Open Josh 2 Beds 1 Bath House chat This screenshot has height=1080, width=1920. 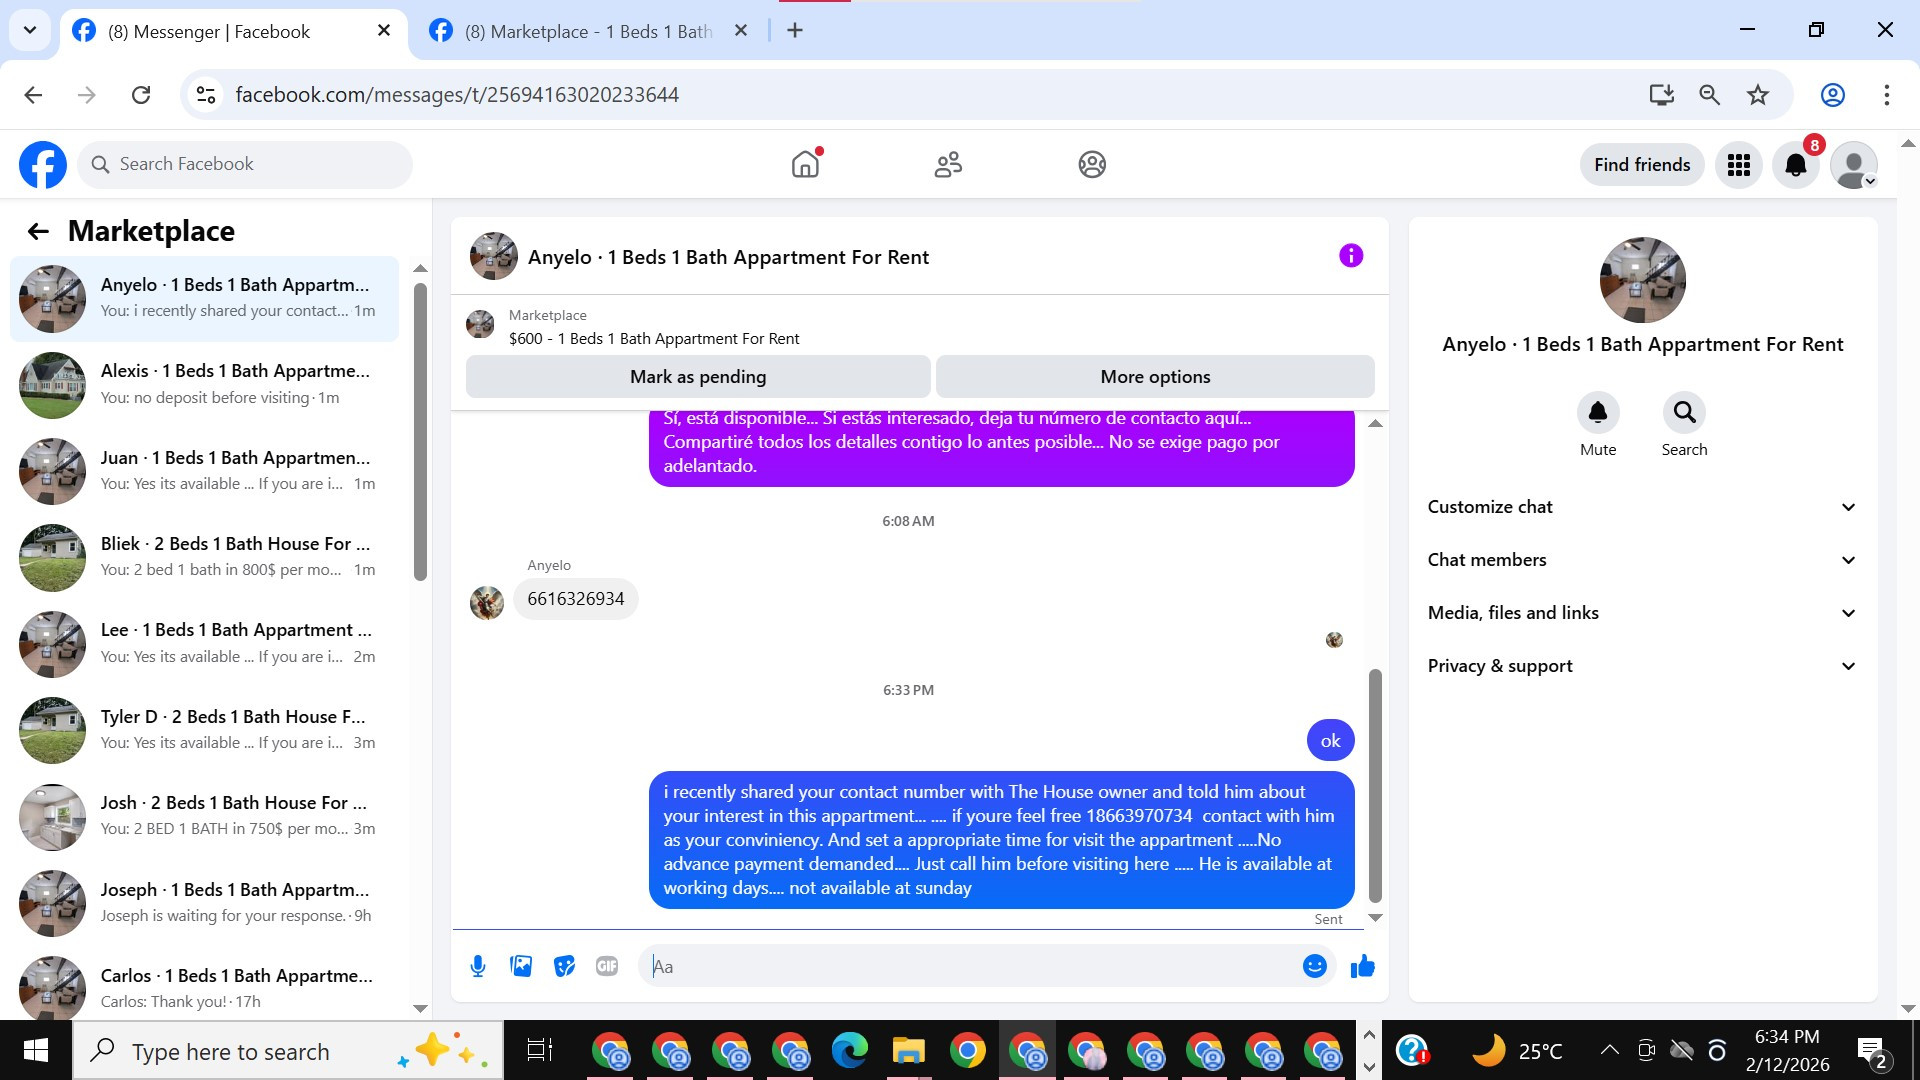[x=205, y=817]
